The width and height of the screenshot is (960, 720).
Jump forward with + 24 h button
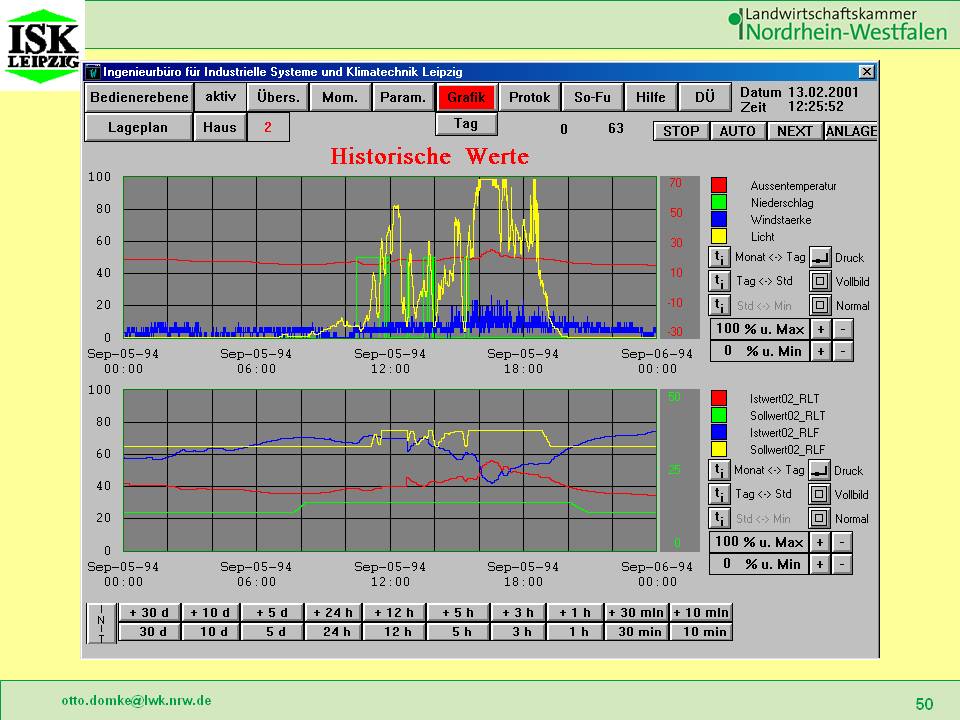332,612
